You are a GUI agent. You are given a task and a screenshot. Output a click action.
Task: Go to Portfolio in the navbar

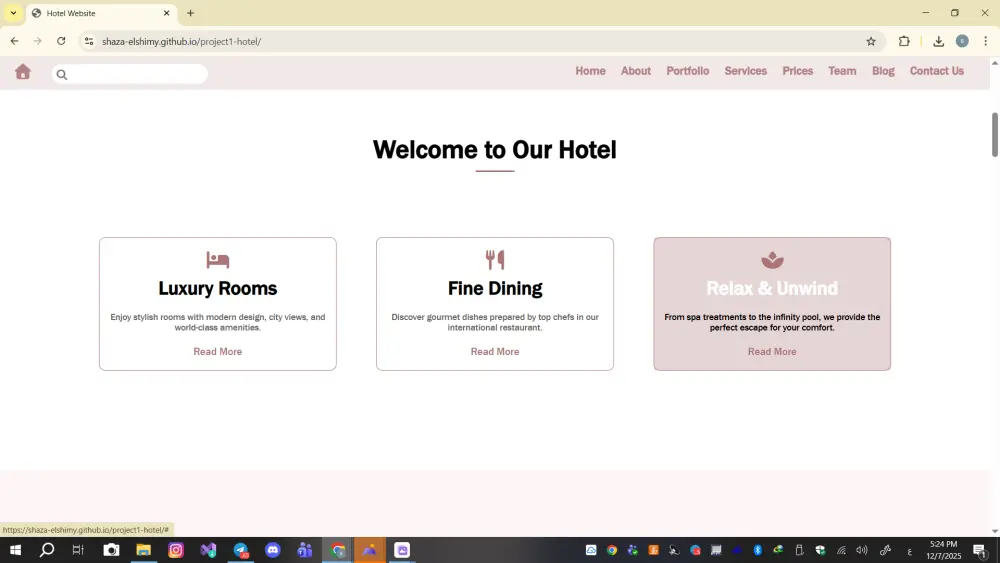tap(688, 71)
